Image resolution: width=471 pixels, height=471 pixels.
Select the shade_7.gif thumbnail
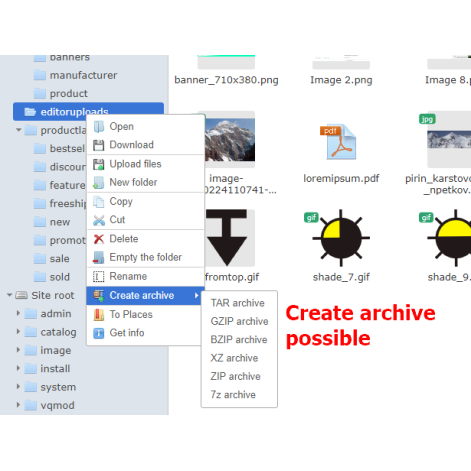tap(341, 238)
